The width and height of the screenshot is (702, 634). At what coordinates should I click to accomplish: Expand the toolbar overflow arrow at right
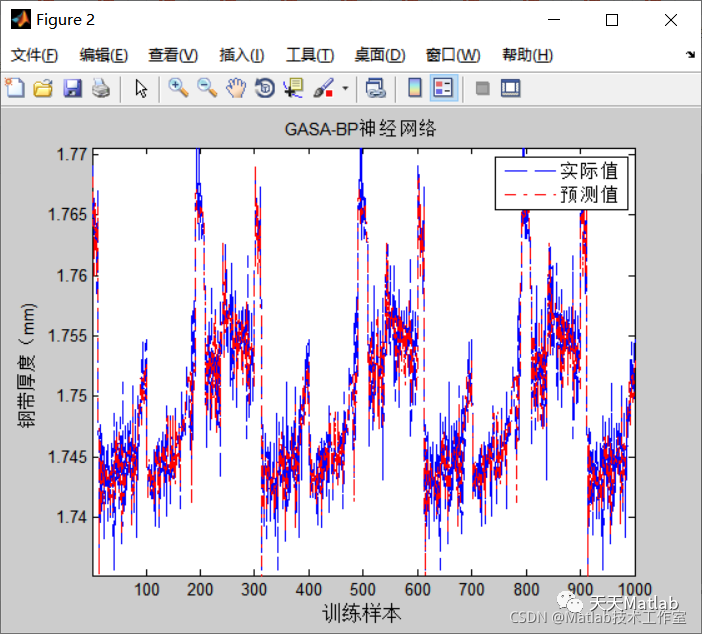pos(690,55)
